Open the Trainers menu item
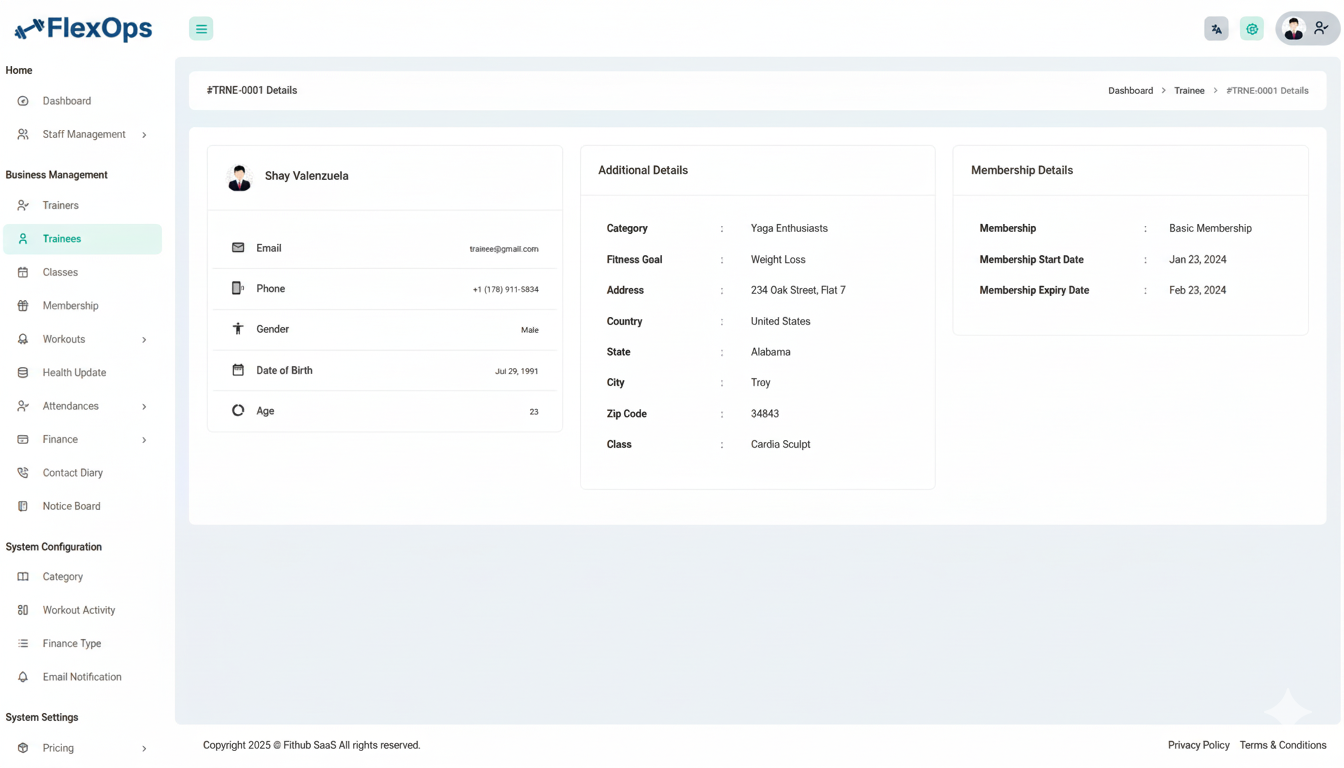 [60, 206]
